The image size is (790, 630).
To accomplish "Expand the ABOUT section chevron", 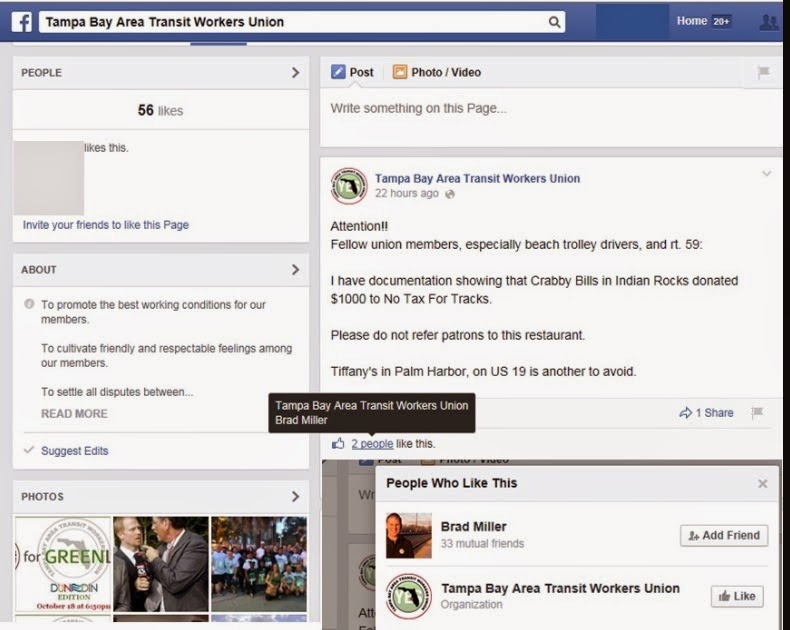I will pyautogui.click(x=295, y=270).
